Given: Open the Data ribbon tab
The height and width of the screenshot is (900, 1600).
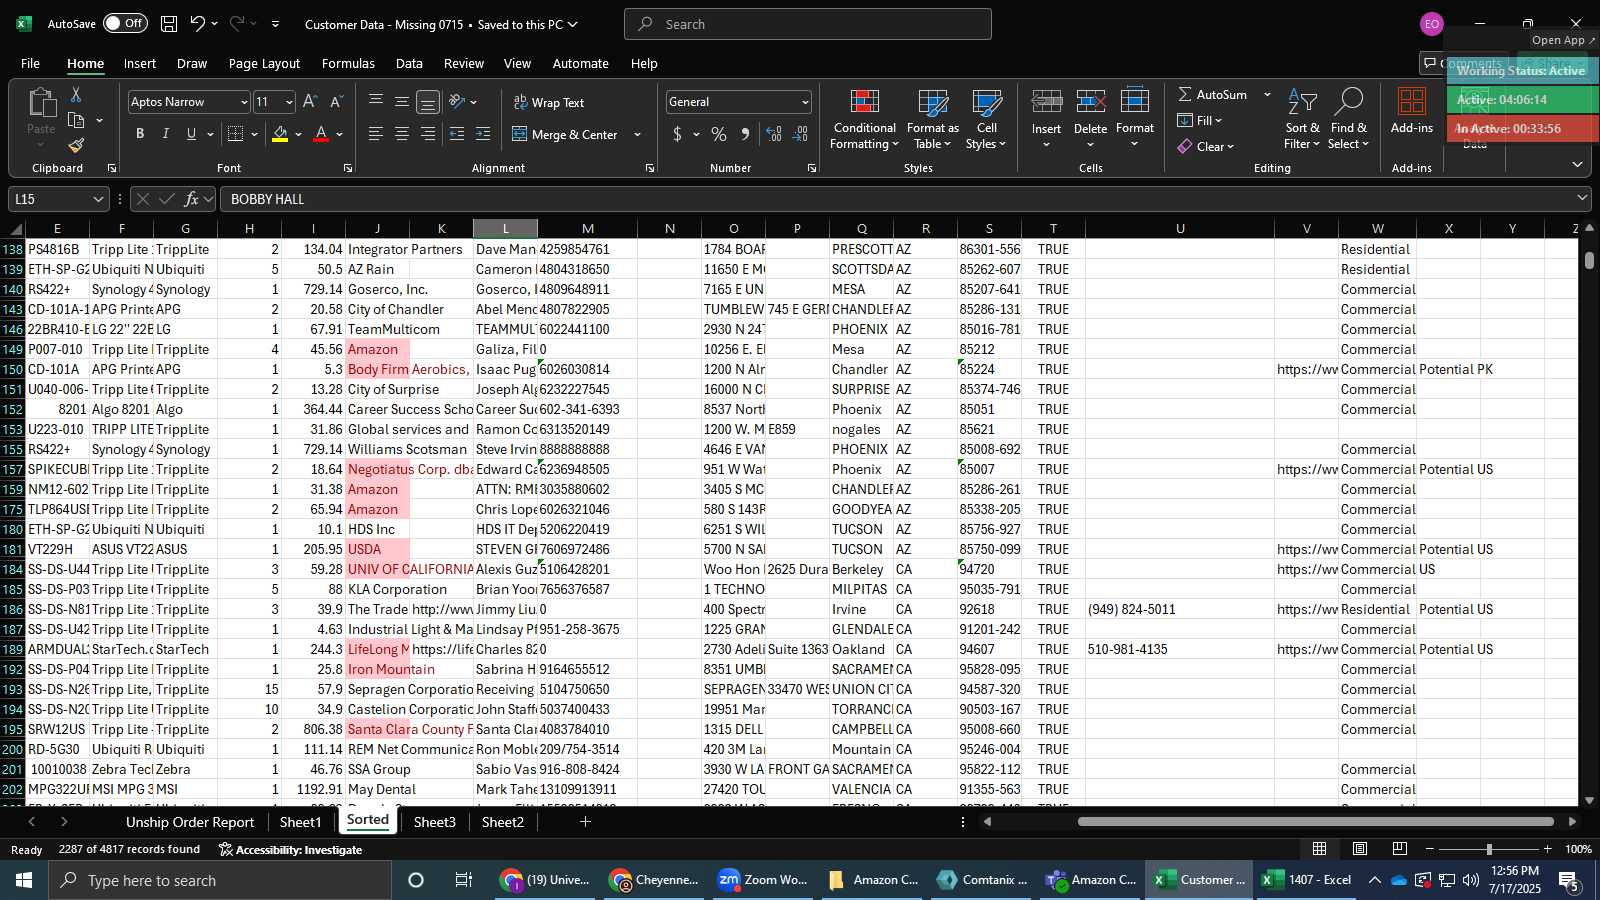Looking at the screenshot, I should [409, 63].
